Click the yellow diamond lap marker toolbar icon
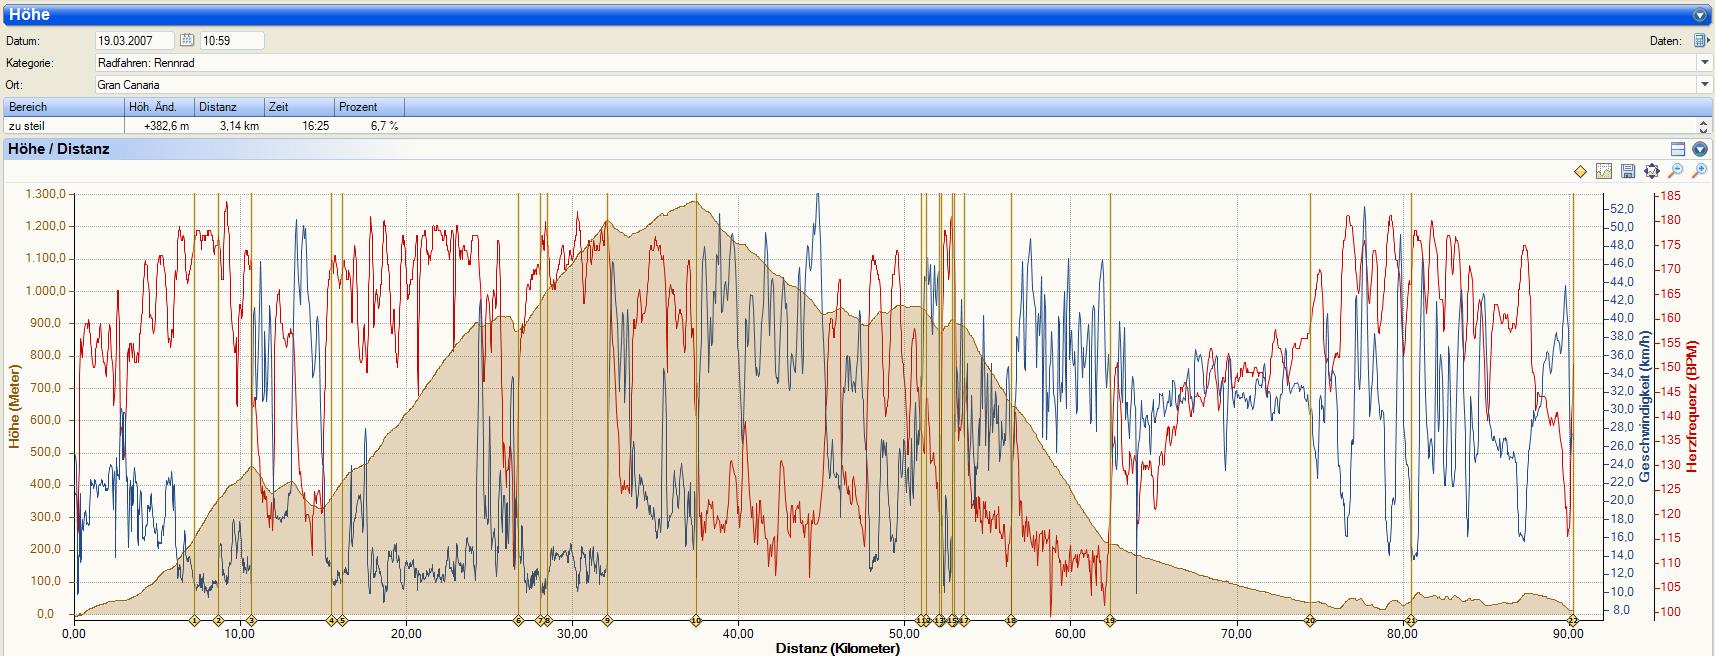 1580,172
